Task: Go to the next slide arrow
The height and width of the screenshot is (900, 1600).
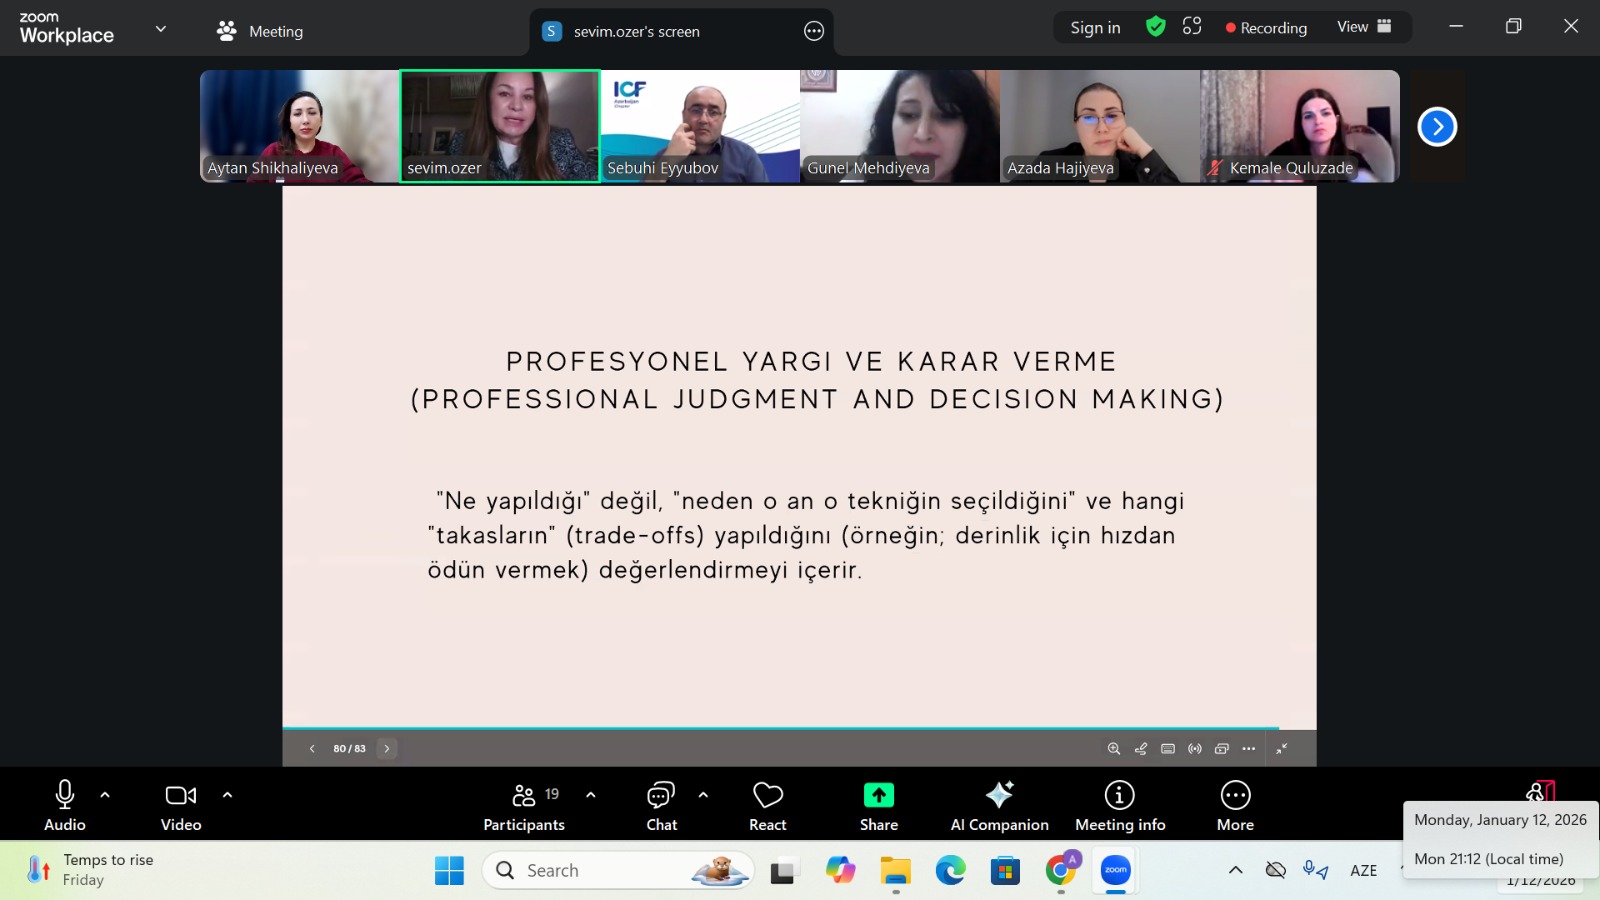Action: pos(387,749)
